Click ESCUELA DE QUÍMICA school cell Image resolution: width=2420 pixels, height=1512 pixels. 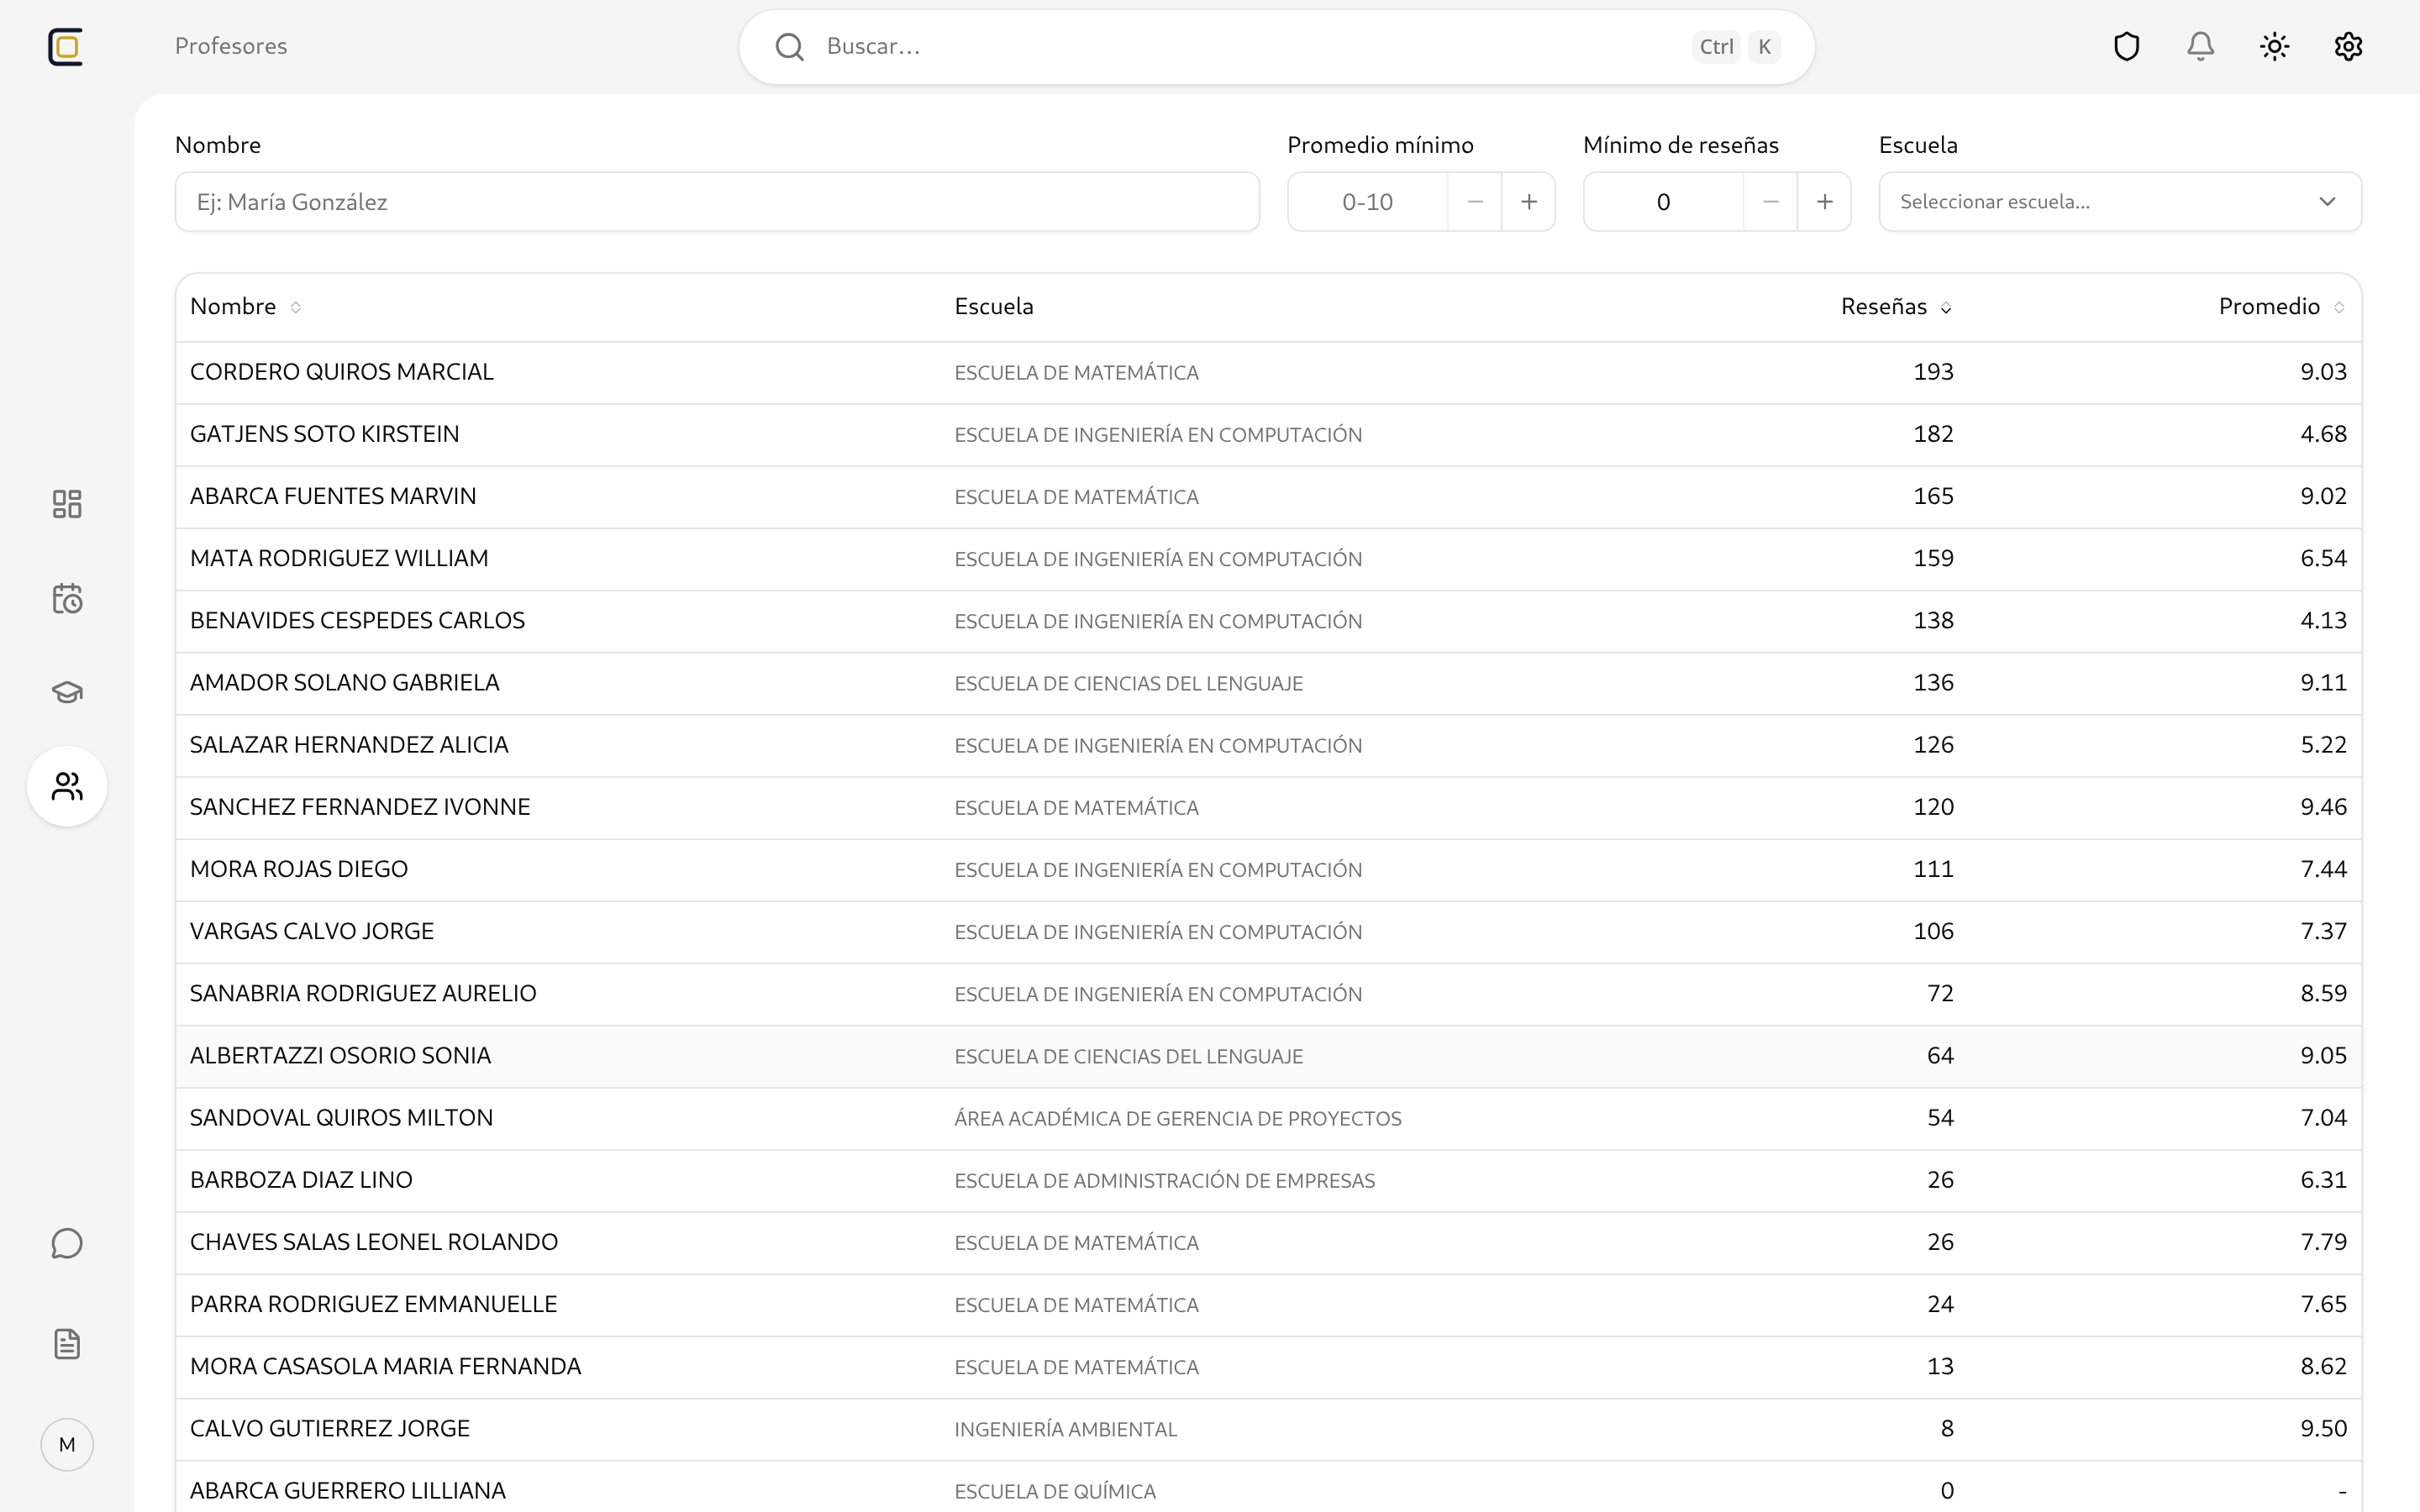(1055, 1492)
